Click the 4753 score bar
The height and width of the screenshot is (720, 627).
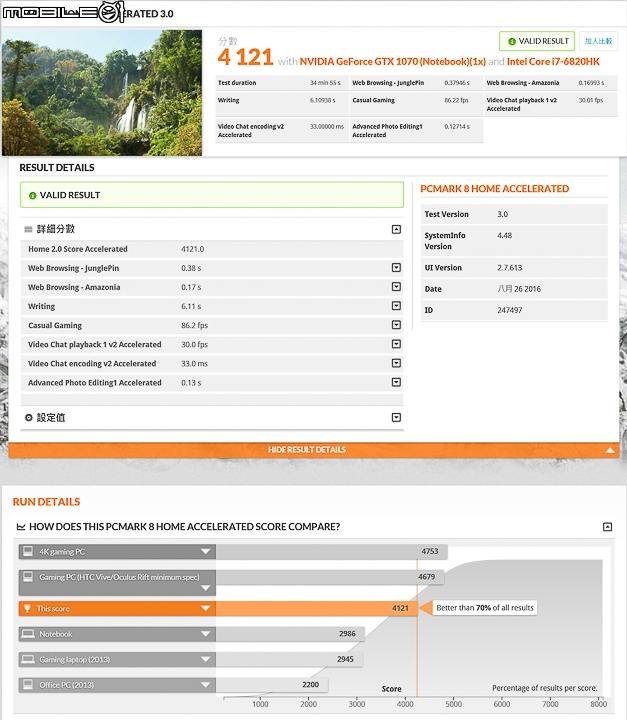tap(332, 551)
